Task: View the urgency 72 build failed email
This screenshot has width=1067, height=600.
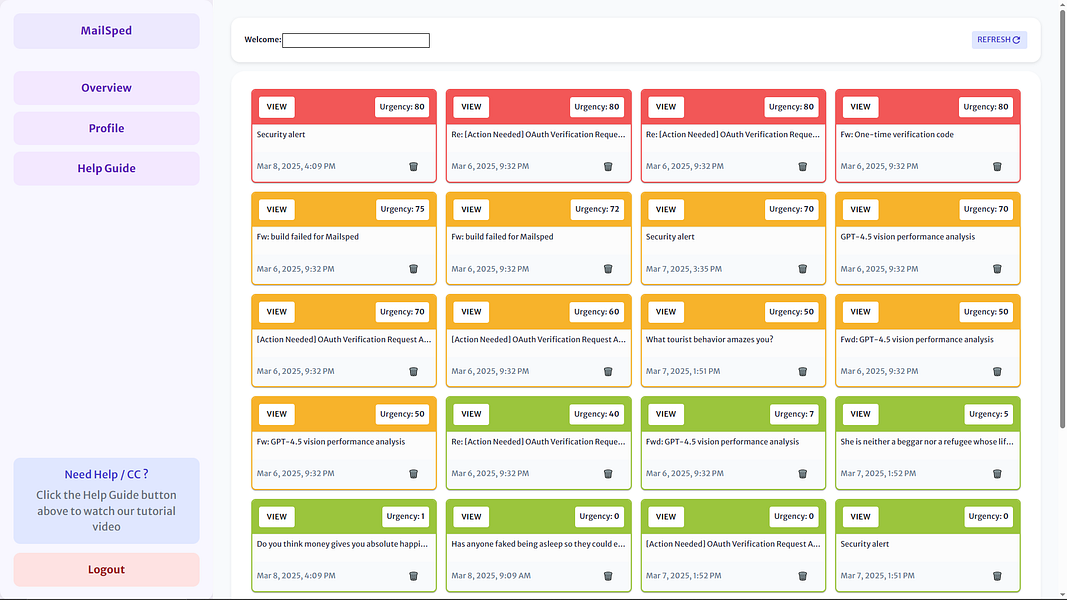Action: tap(471, 210)
